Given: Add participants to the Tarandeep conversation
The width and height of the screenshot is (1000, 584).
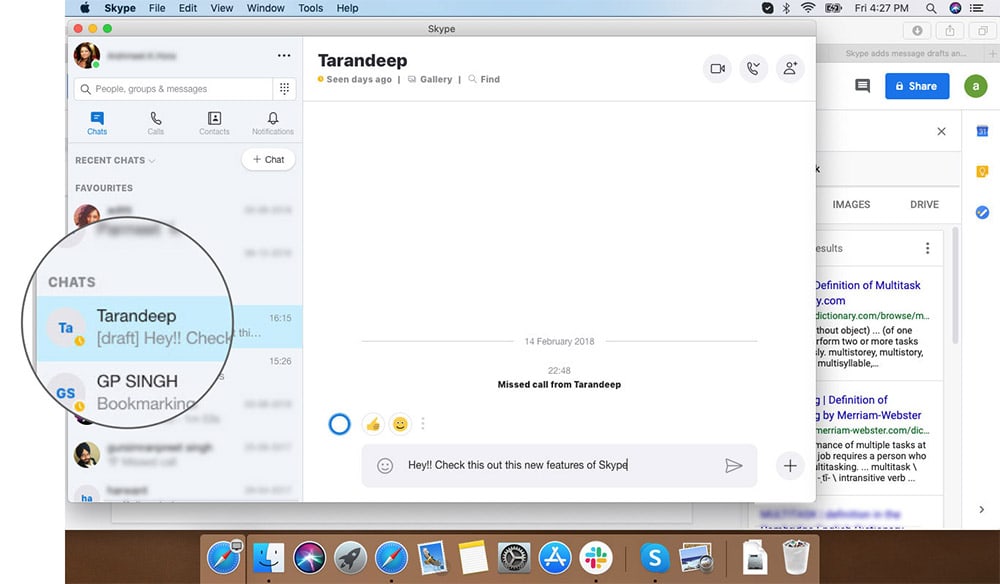Looking at the screenshot, I should pos(790,69).
